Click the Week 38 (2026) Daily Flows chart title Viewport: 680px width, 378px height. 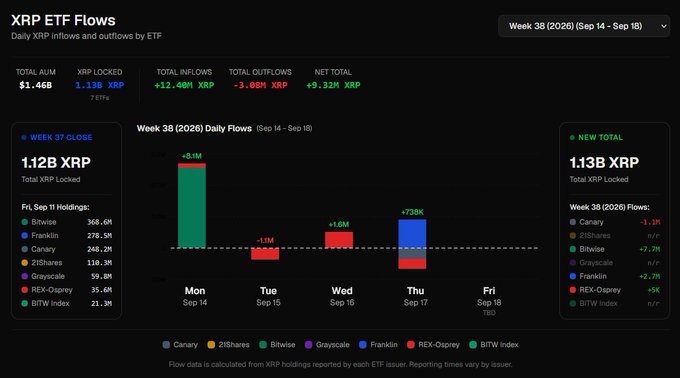[x=194, y=128]
